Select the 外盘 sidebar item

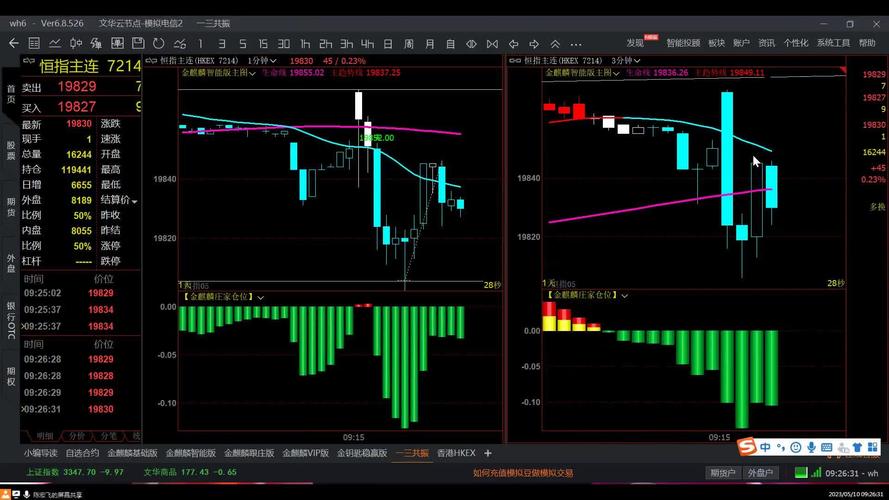(x=11, y=263)
